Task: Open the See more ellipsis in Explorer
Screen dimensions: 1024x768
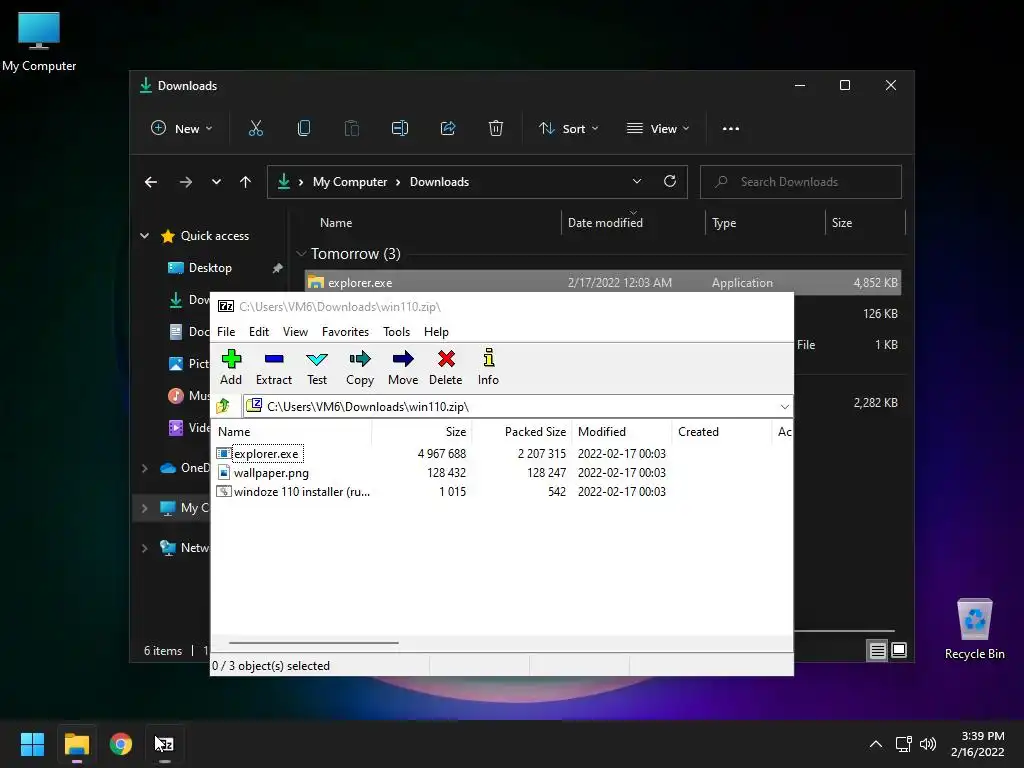Action: 731,129
